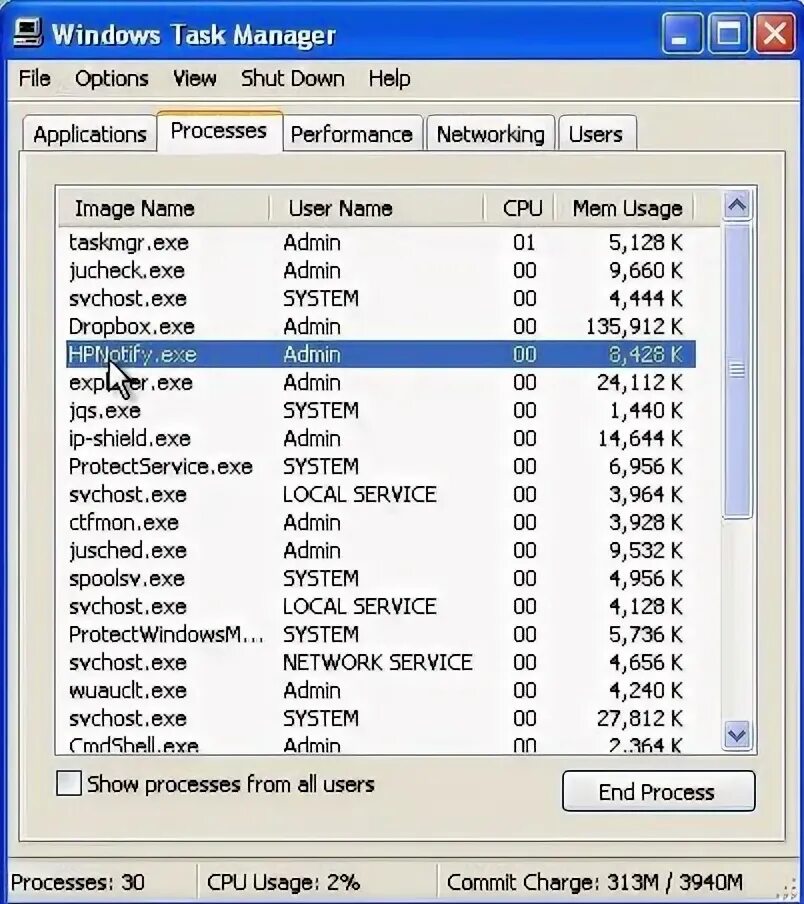The width and height of the screenshot is (804, 904).
Task: Click the process list scrollbar thumb
Action: point(737,371)
